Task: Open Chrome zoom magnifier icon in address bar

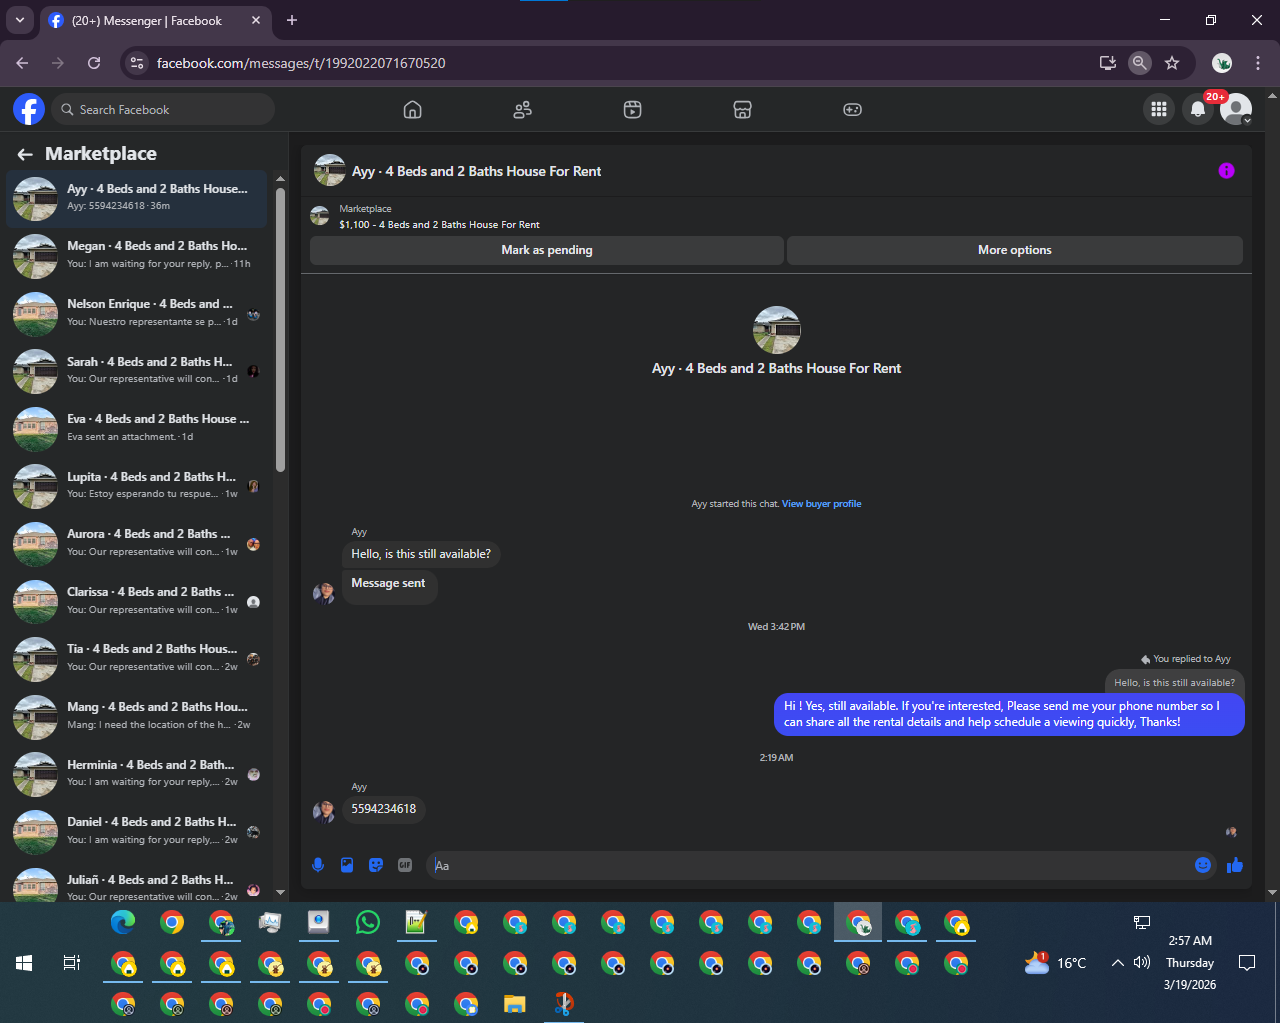Action: click(1140, 63)
